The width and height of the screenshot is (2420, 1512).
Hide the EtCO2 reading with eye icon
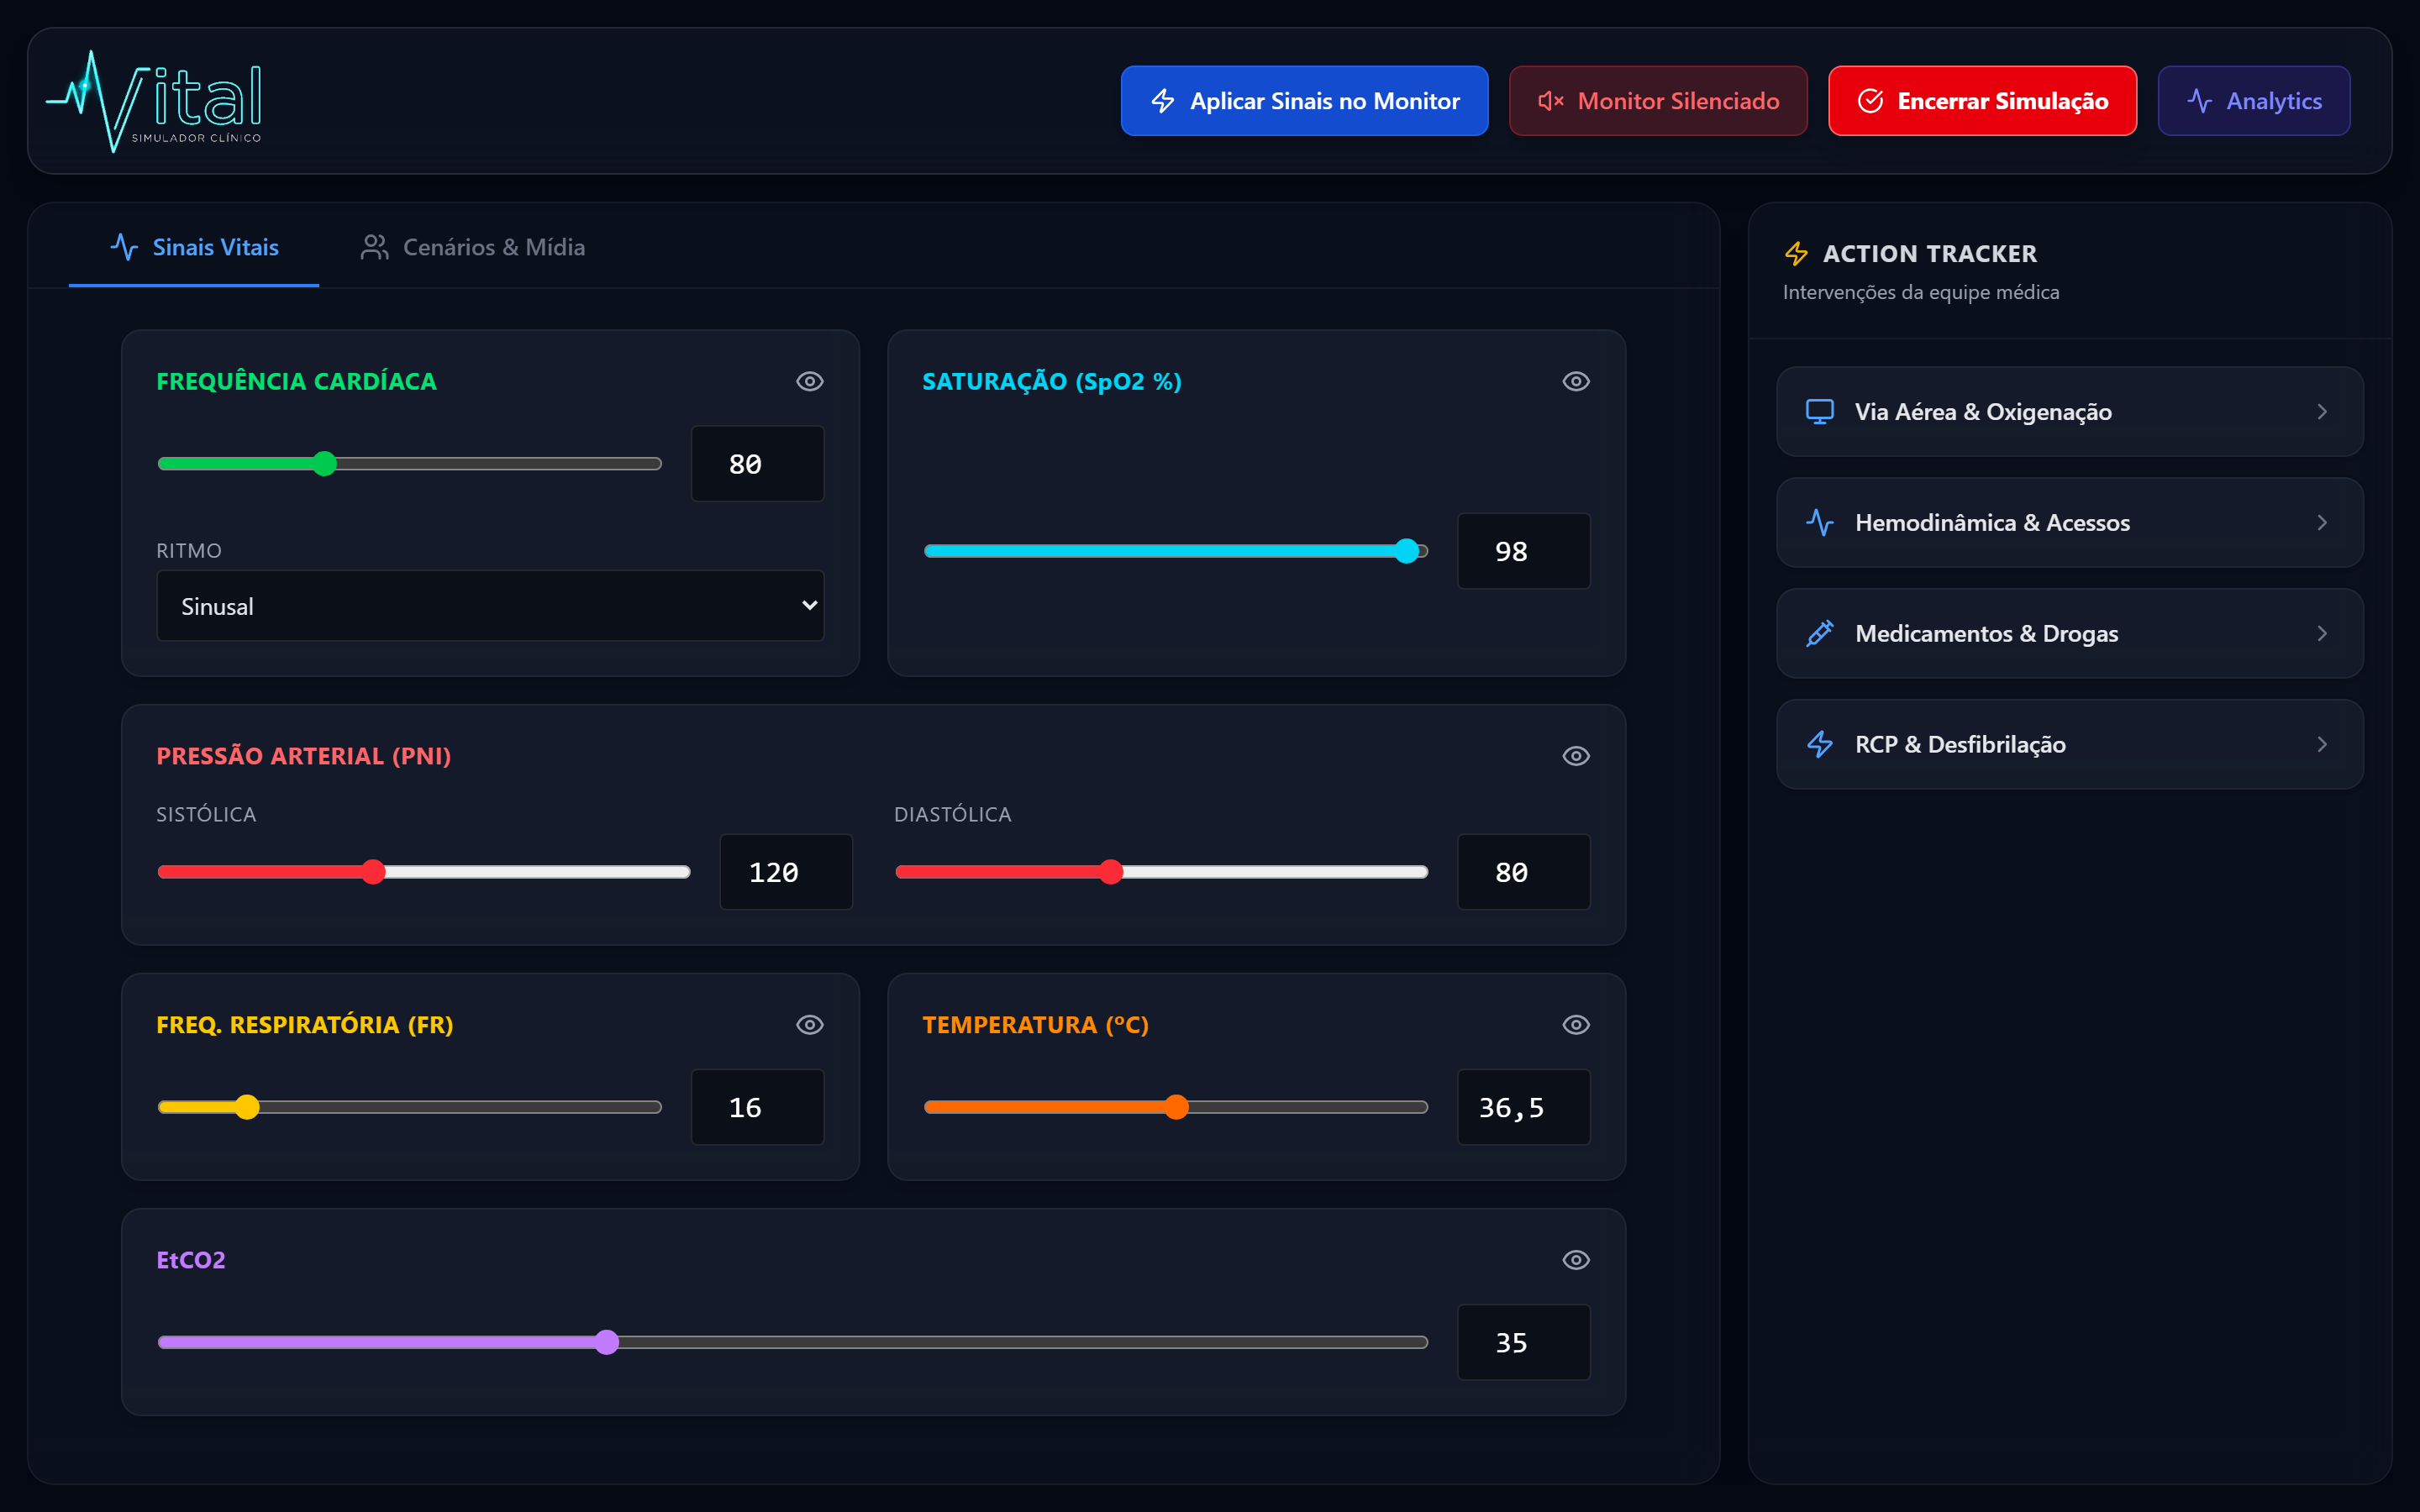[1576, 1260]
